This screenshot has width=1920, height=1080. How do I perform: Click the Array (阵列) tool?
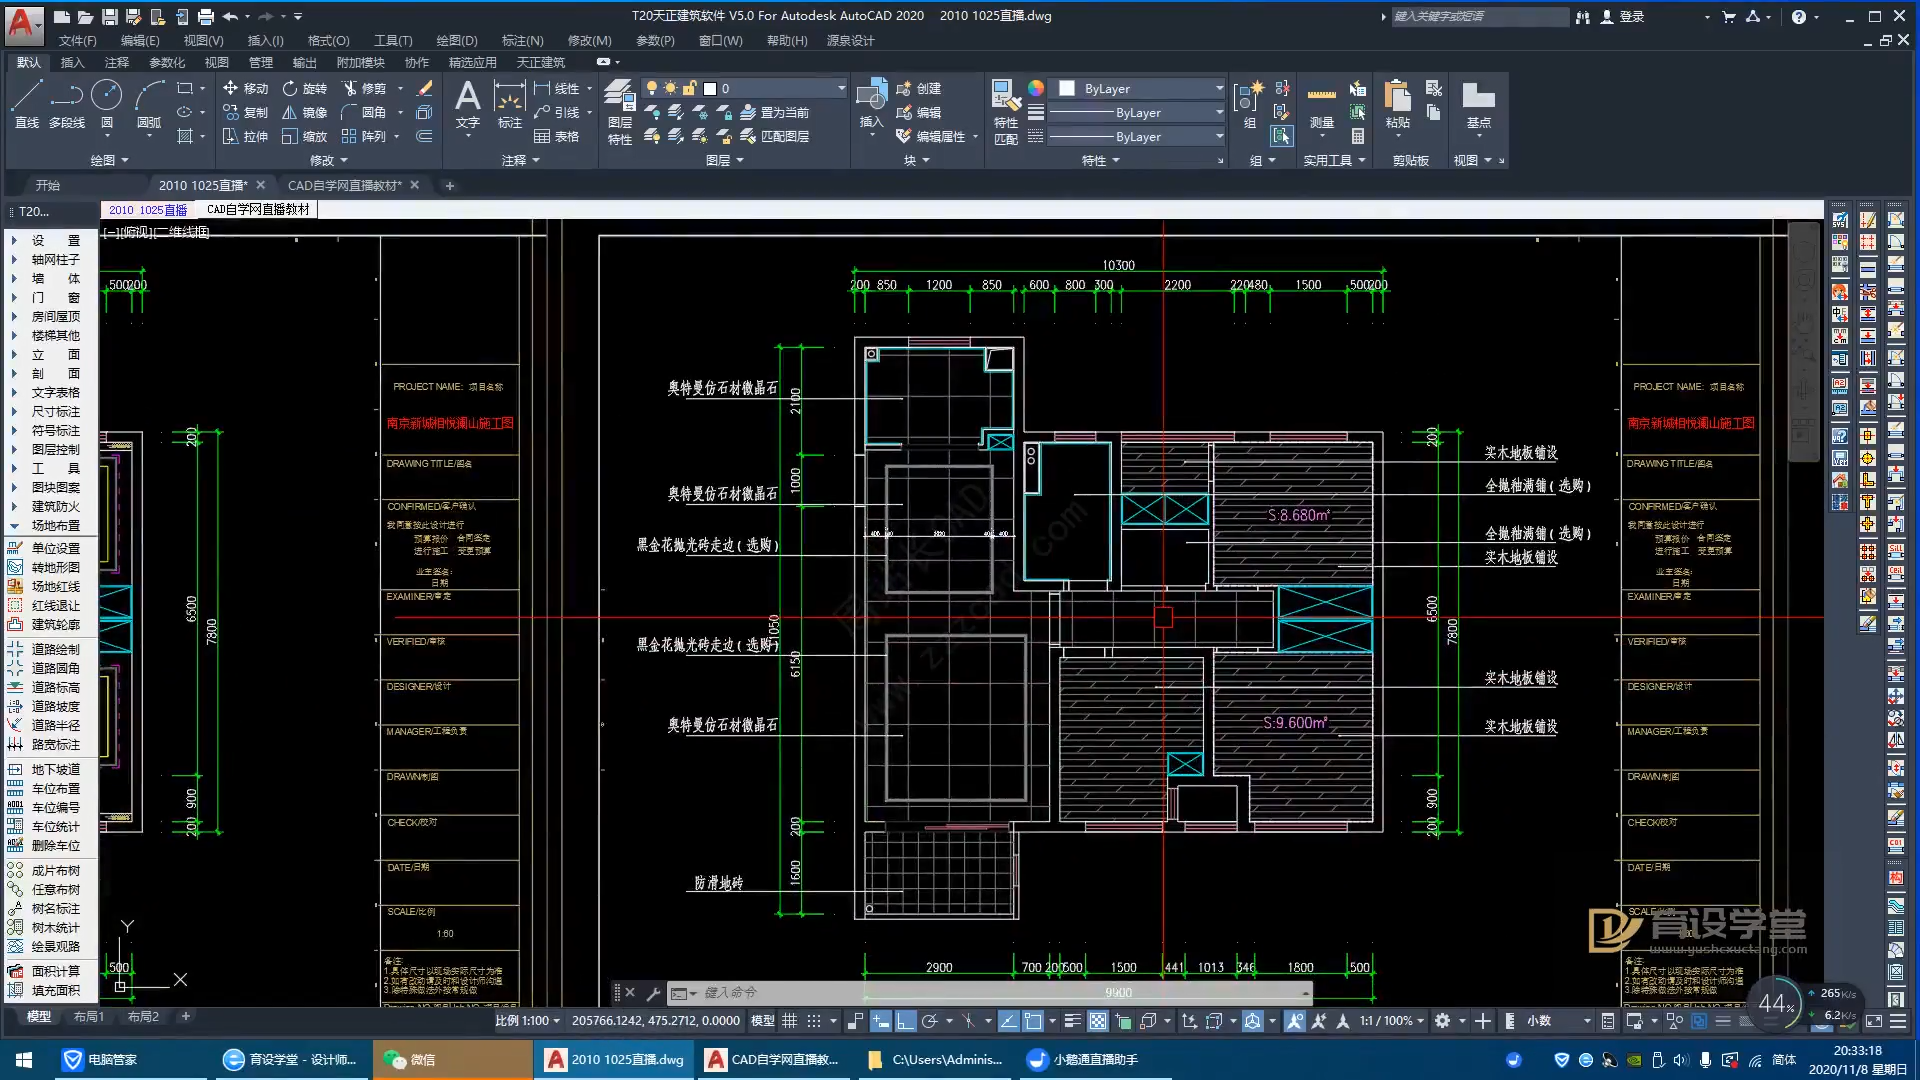(x=364, y=136)
